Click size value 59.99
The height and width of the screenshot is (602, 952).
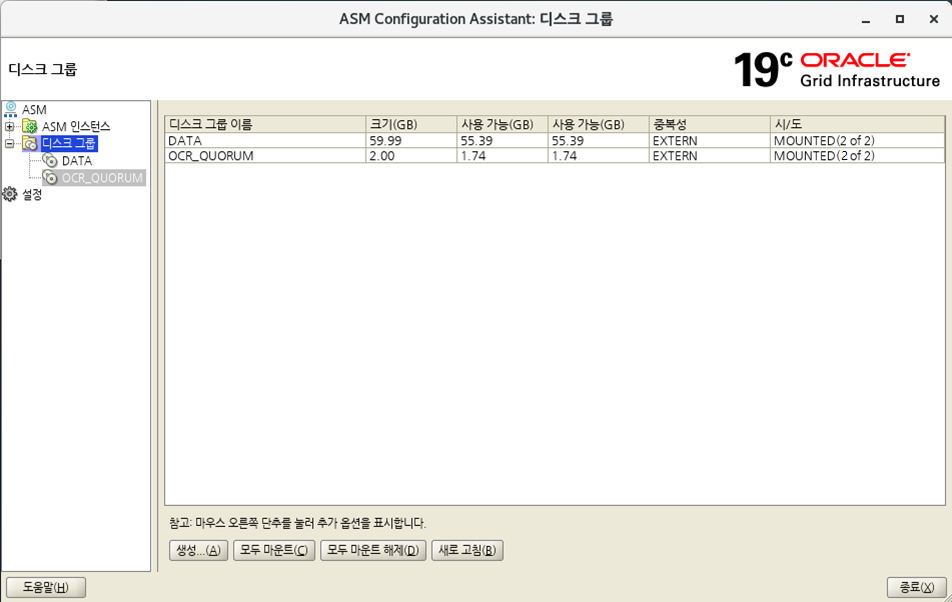(x=386, y=140)
